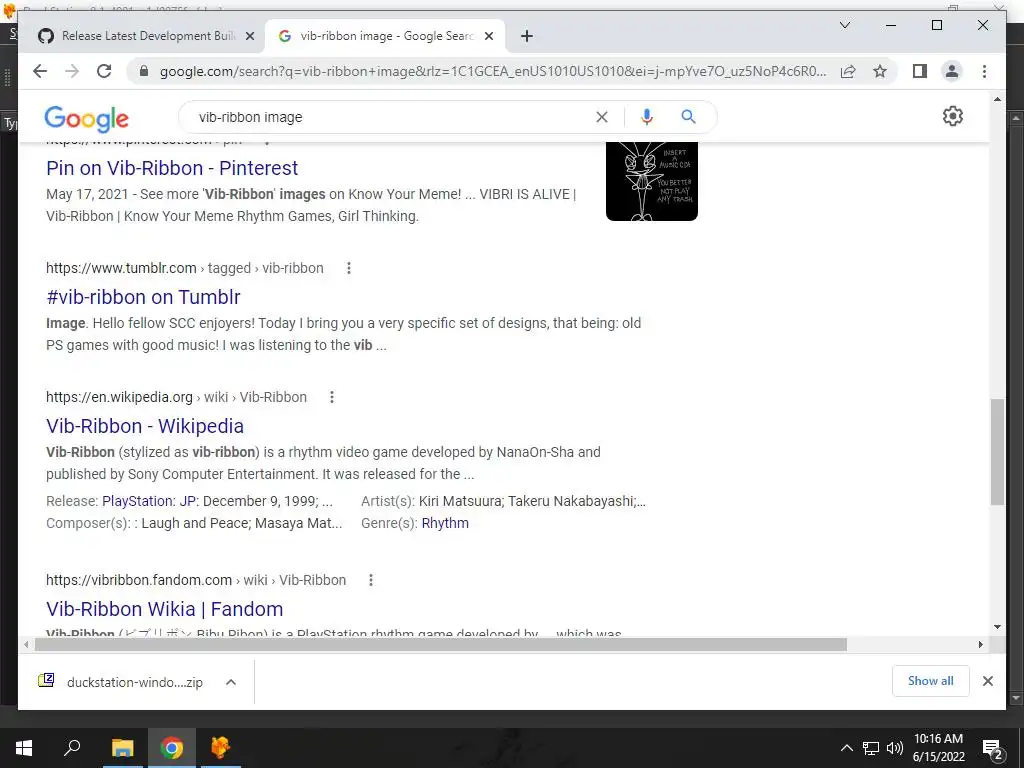Image resolution: width=1024 pixels, height=768 pixels.
Task: Open Windows taskbar search
Action: 72,748
